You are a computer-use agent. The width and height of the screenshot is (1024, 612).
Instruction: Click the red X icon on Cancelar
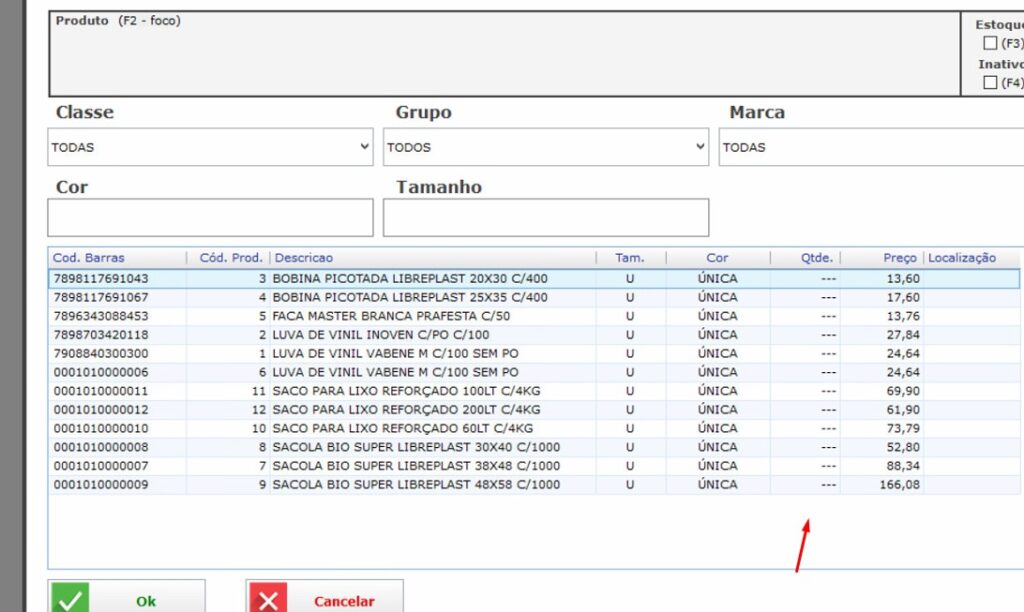tap(267, 599)
